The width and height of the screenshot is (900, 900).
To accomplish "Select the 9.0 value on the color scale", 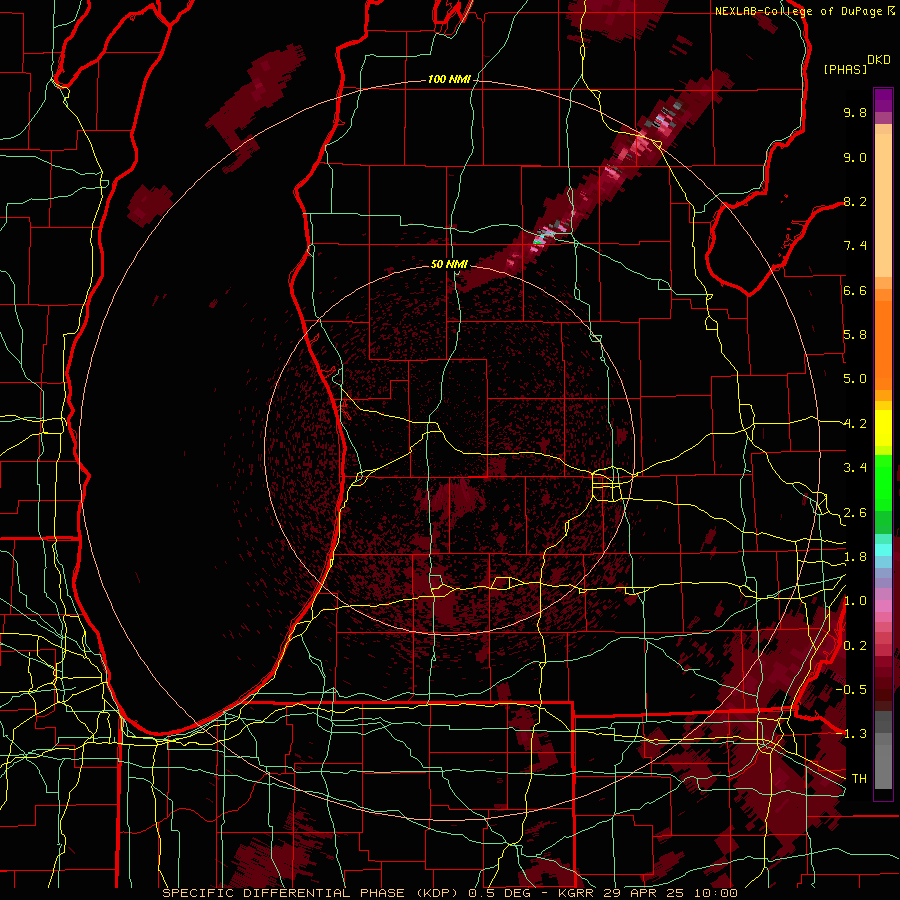I will pyautogui.click(x=855, y=157).
